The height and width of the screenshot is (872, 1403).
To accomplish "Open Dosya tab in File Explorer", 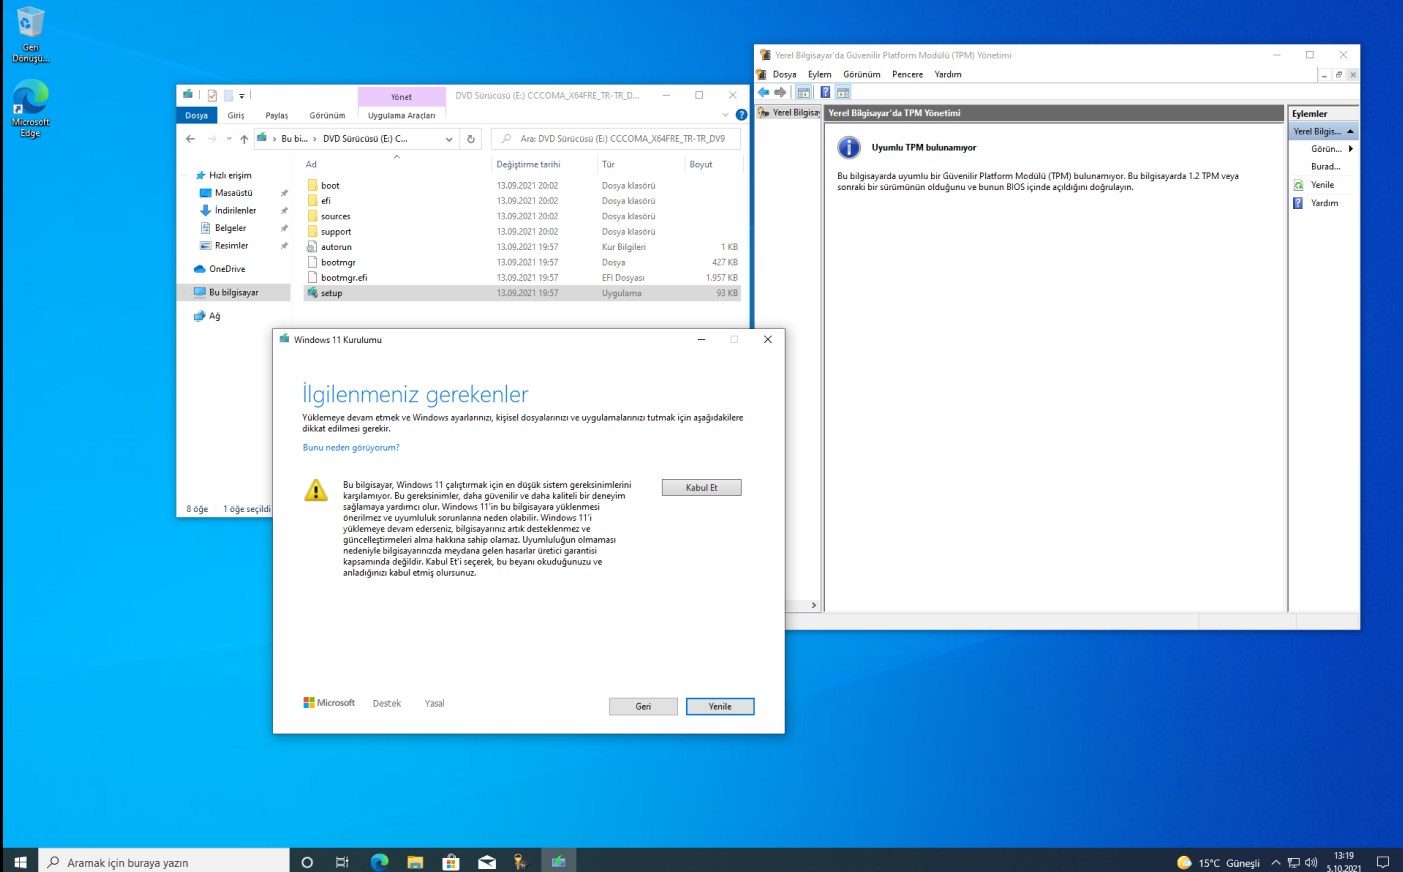I will point(196,115).
